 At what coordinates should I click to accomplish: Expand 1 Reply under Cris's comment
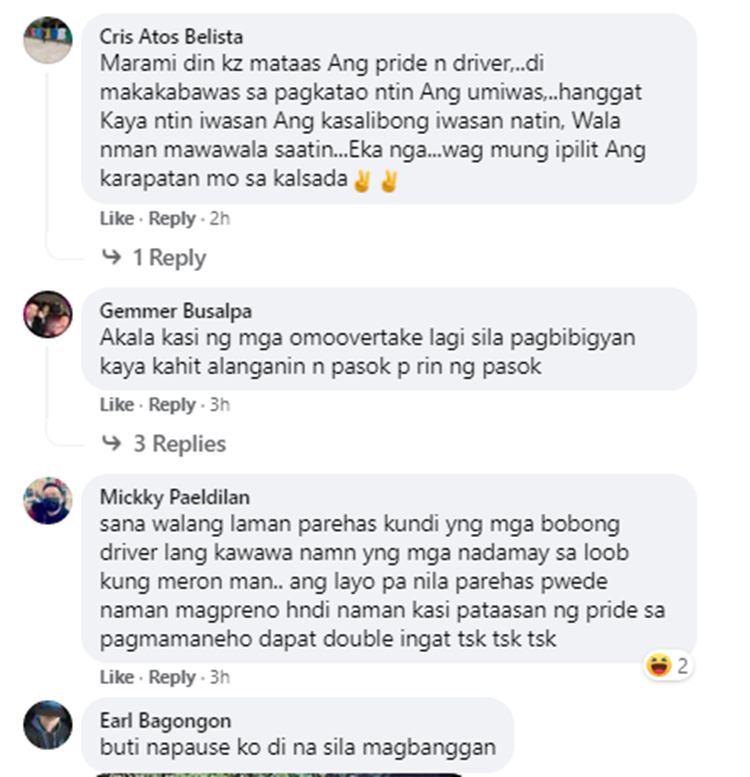click(169, 258)
